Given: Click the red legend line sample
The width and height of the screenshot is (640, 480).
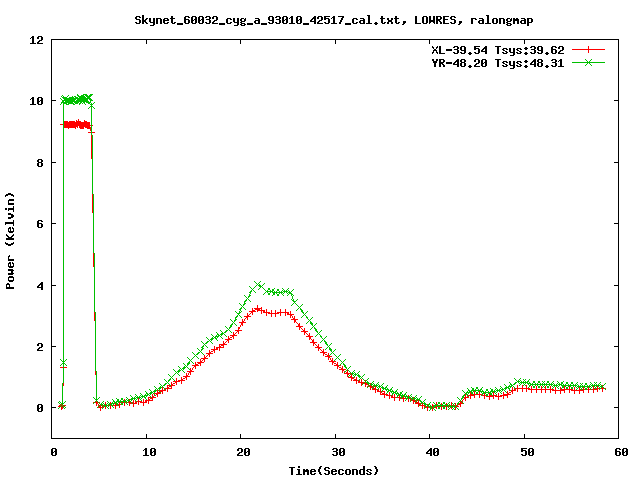Looking at the screenshot, I should 588,50.
